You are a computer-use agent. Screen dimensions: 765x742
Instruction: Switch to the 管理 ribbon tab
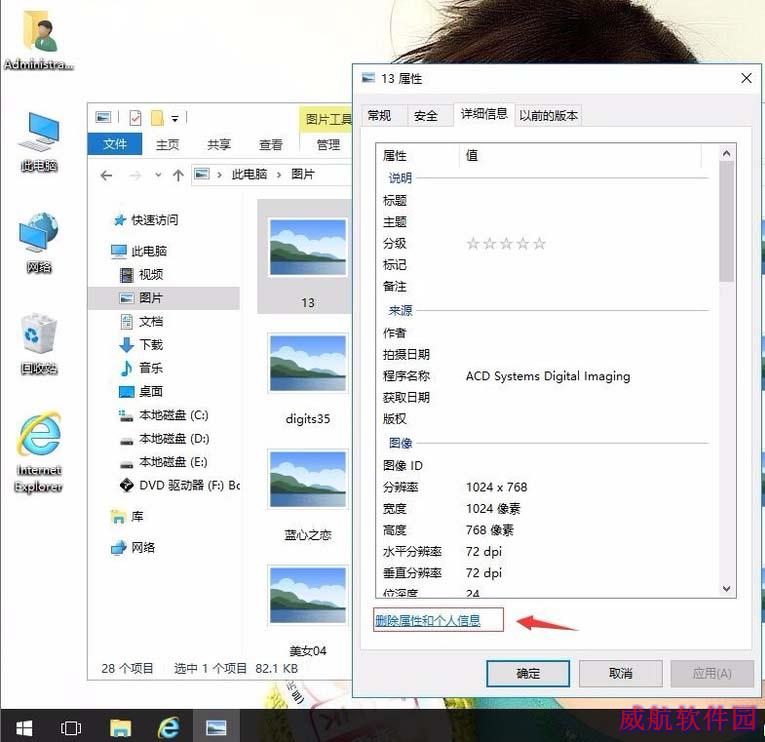coord(328,145)
